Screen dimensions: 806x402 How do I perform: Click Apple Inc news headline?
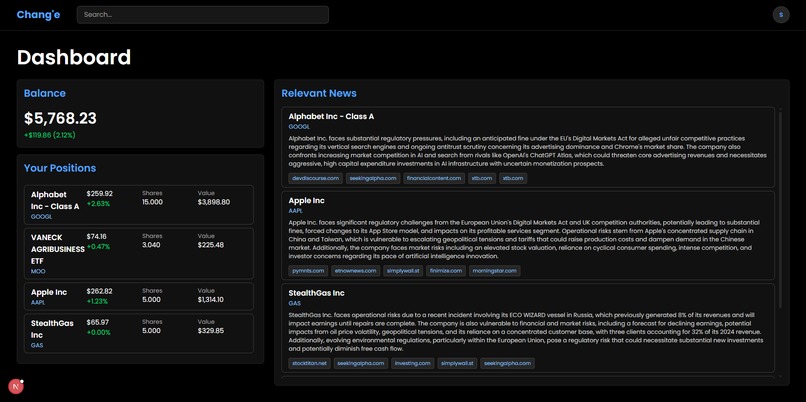click(306, 200)
